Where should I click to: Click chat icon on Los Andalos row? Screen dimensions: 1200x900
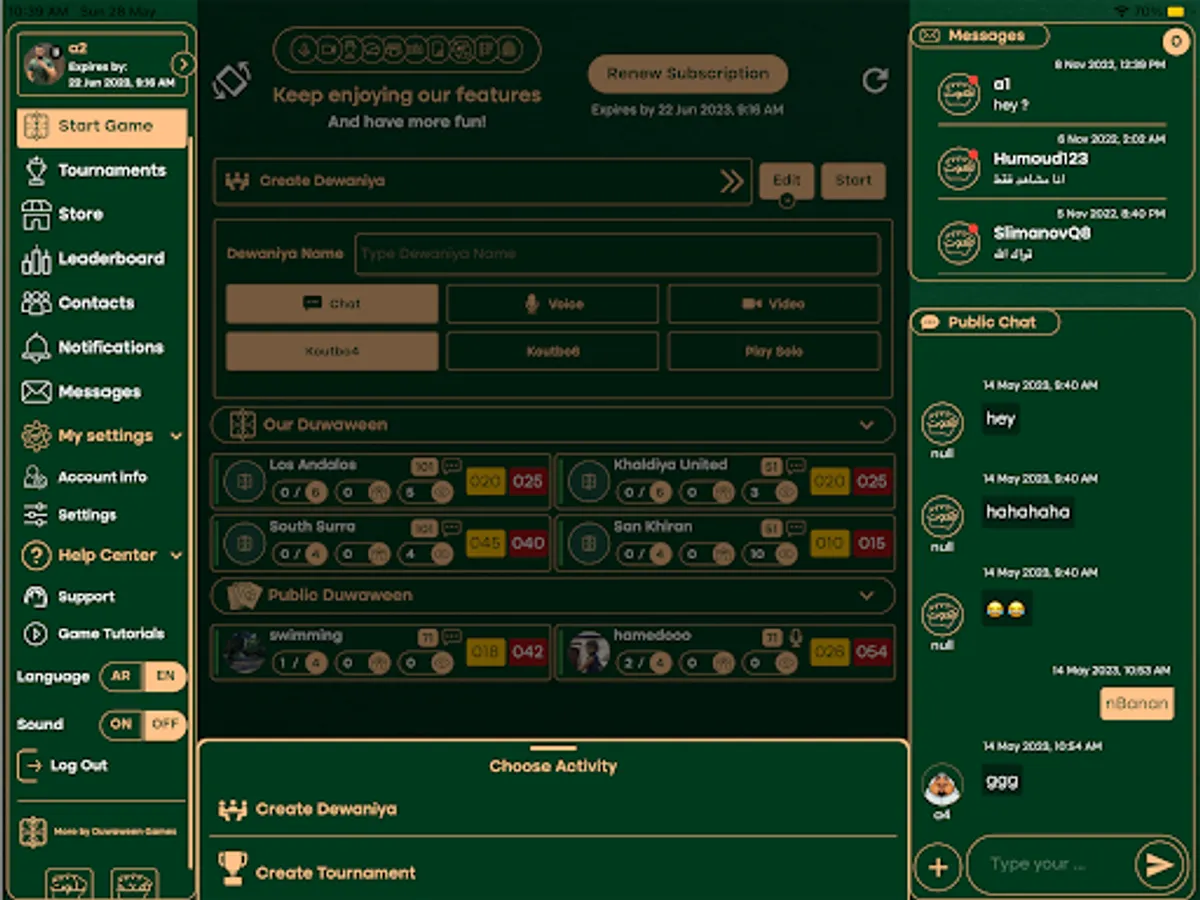[452, 466]
